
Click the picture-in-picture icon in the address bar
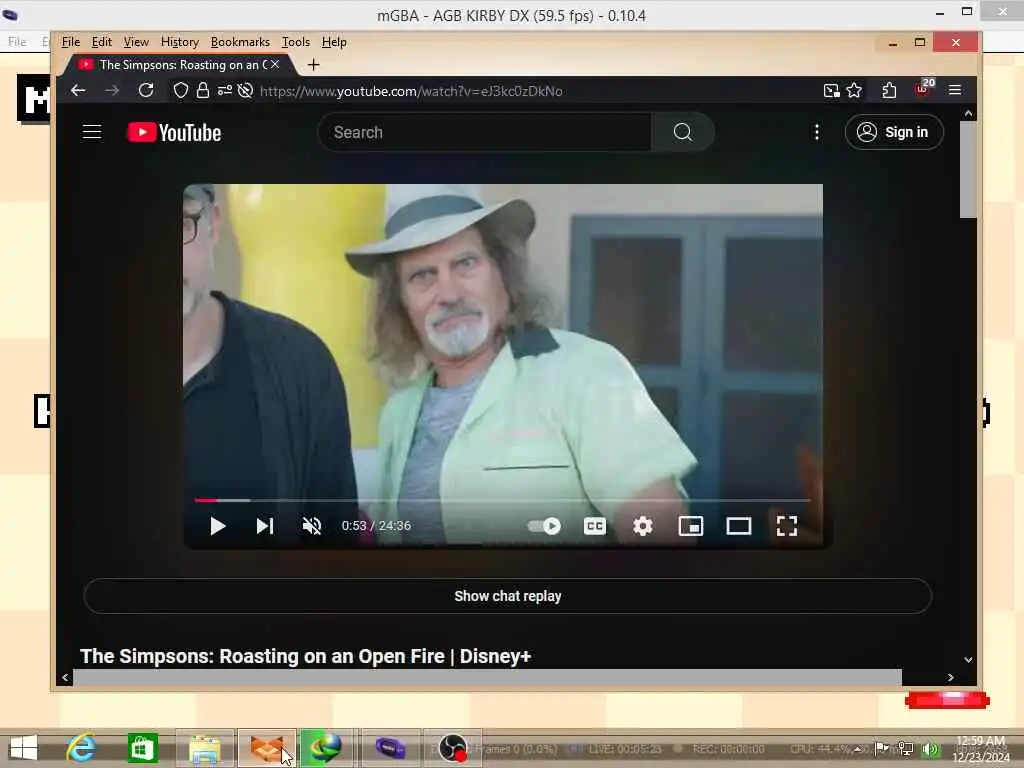[x=831, y=91]
